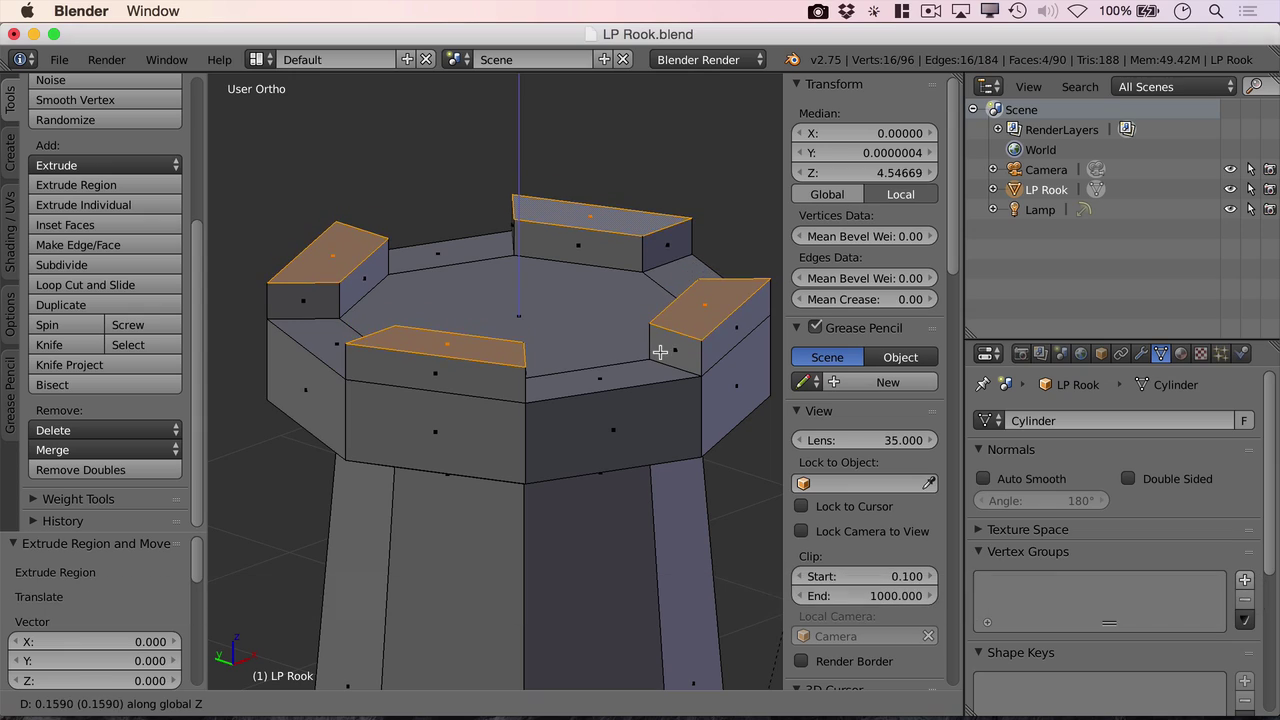Click the Camera data icon in the outliner

(x=1096, y=170)
